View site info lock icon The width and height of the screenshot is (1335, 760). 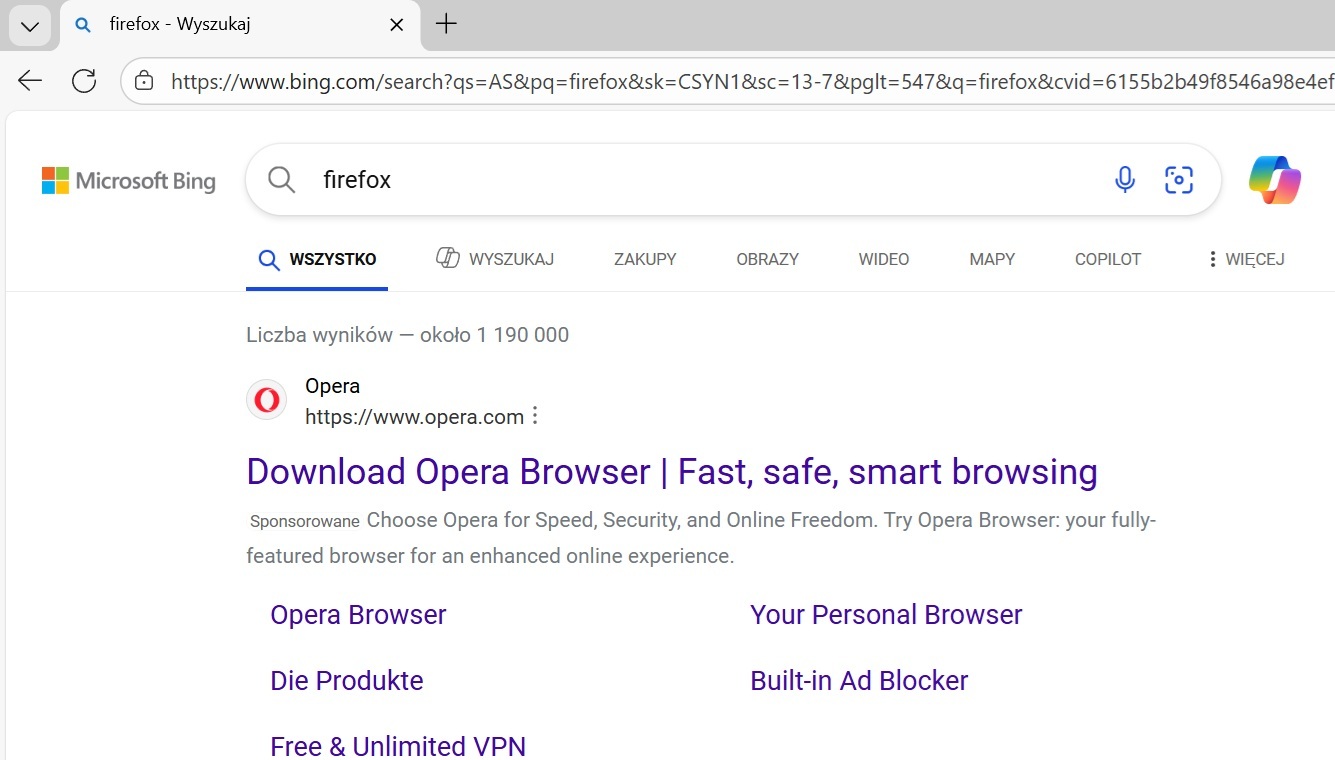pos(145,81)
